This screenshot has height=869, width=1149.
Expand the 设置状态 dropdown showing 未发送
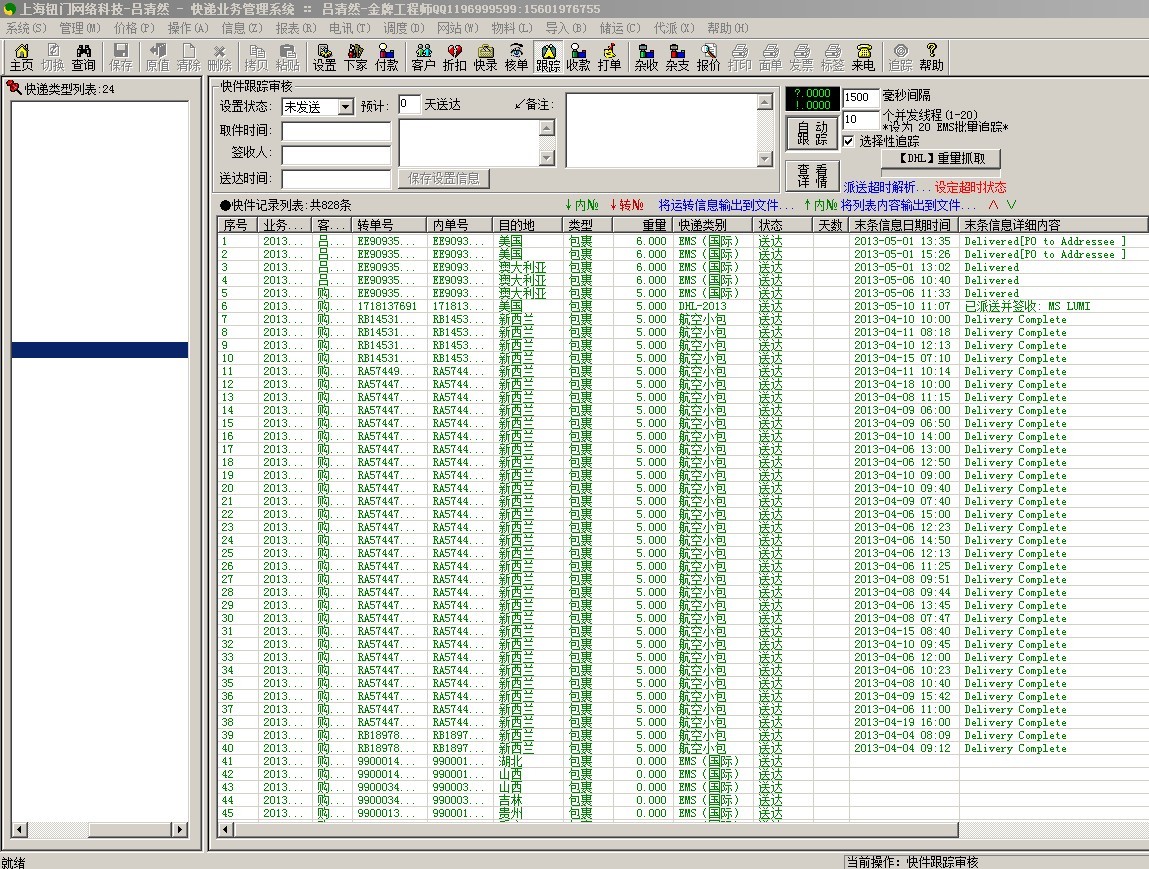pos(345,107)
